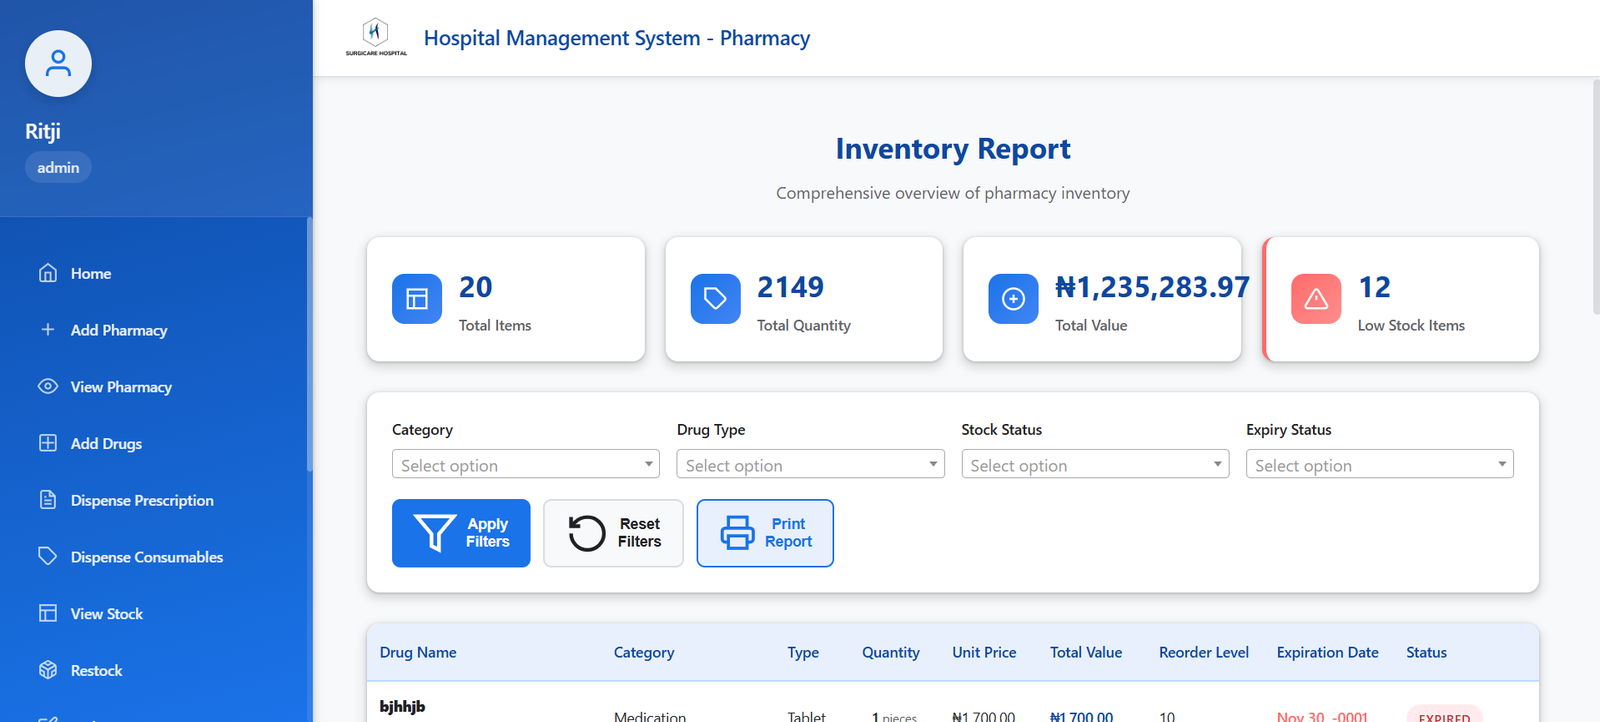Expand the Expiry Status select box
The width and height of the screenshot is (1600, 722).
[x=1379, y=465]
